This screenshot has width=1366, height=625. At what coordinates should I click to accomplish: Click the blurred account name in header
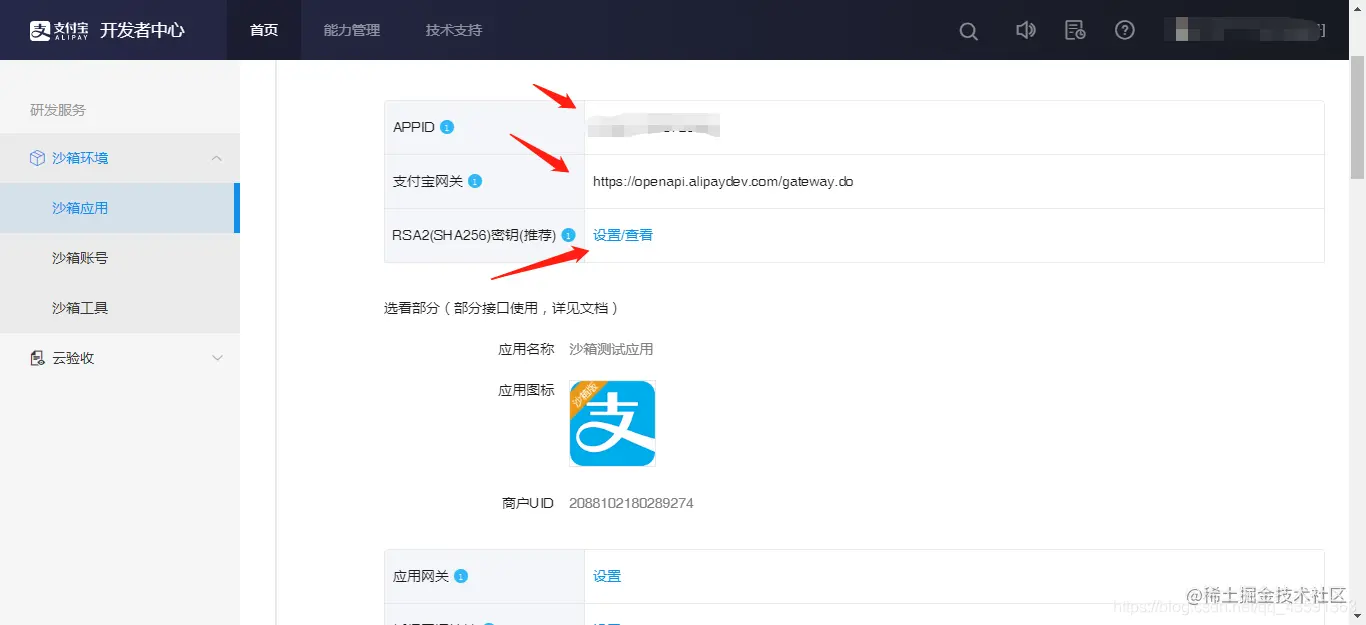click(x=1245, y=30)
